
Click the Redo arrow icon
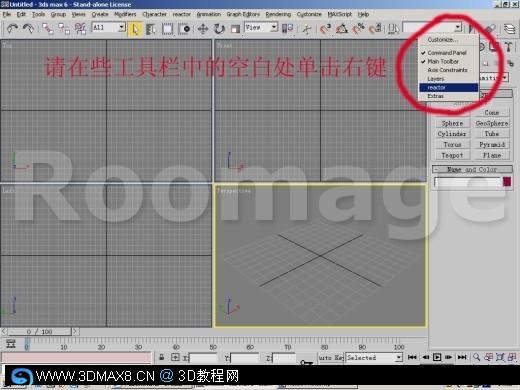click(28, 29)
